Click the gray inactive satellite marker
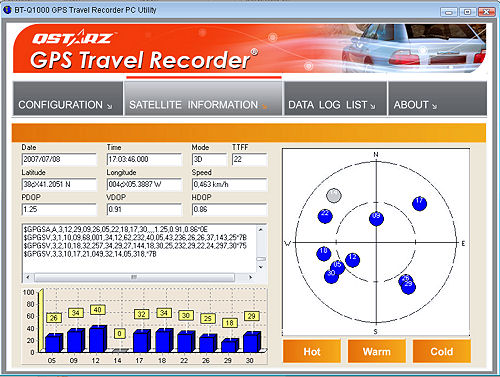 pyautogui.click(x=333, y=196)
